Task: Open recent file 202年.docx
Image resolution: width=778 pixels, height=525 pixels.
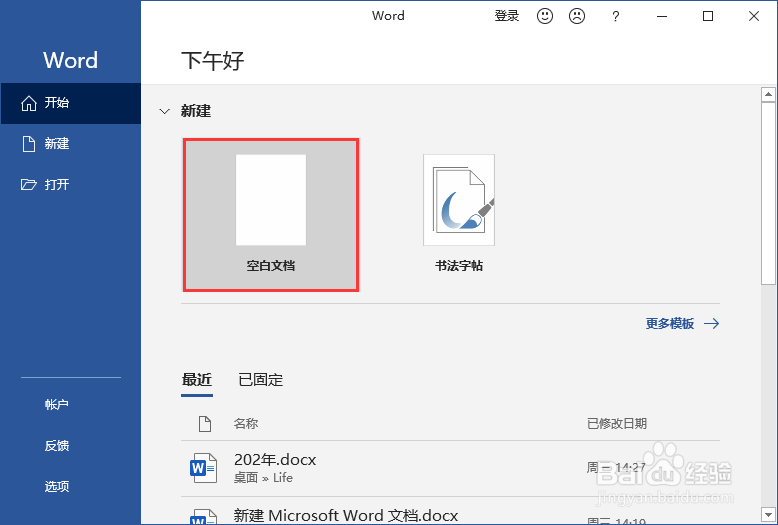Action: tap(451, 468)
